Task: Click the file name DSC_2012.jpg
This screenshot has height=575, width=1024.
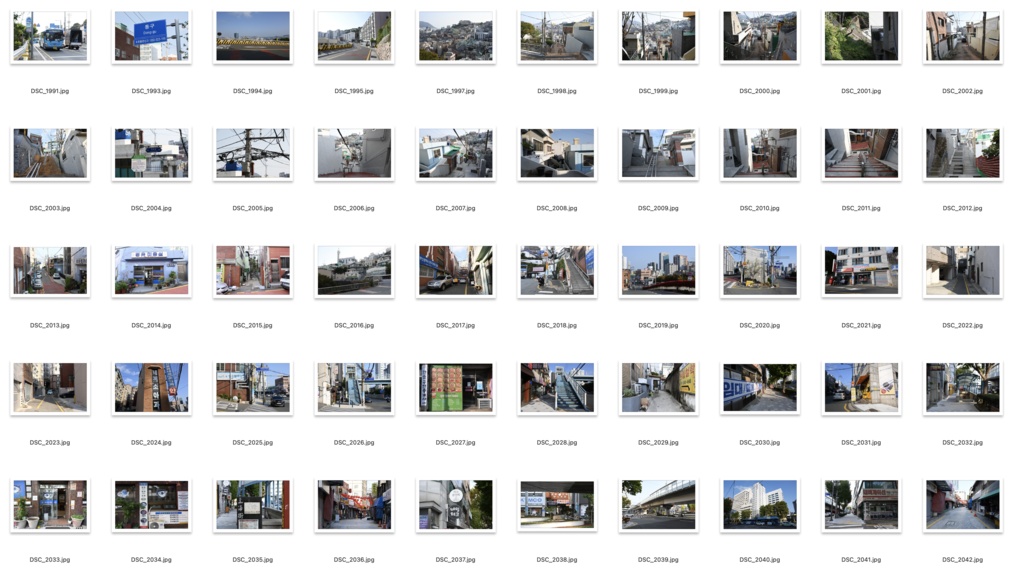Action: pos(963,208)
